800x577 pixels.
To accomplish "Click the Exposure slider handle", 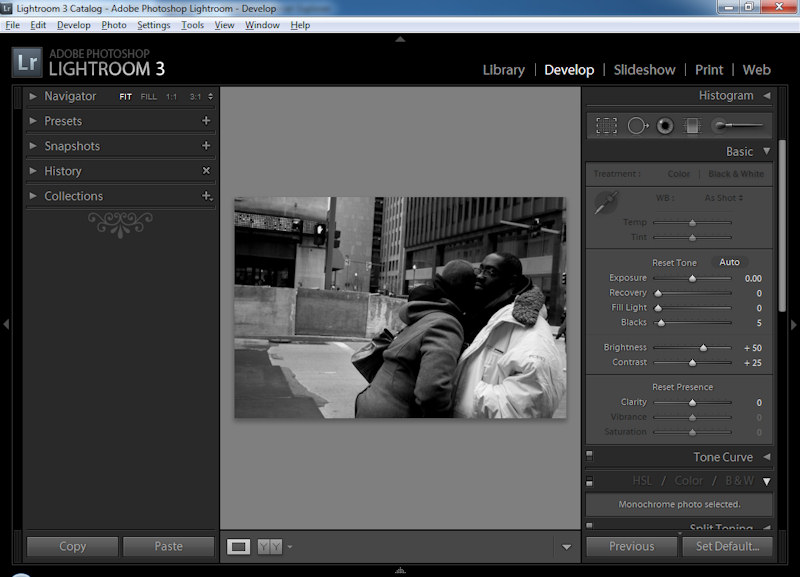I will click(x=692, y=279).
